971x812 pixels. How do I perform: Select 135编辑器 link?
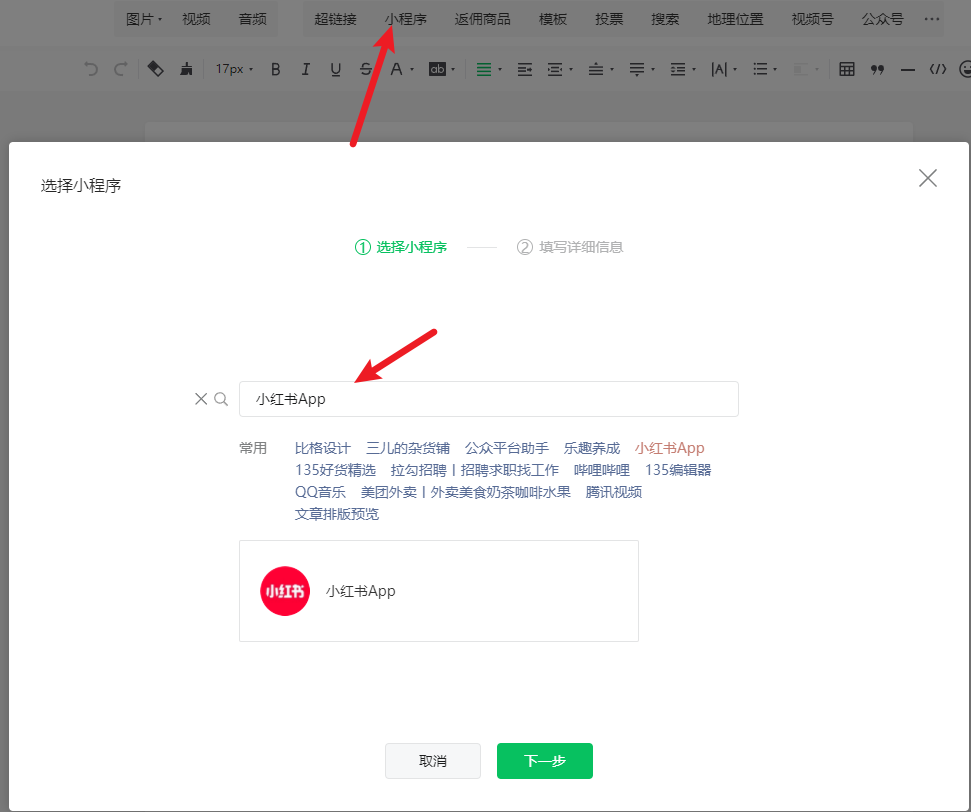pos(678,470)
